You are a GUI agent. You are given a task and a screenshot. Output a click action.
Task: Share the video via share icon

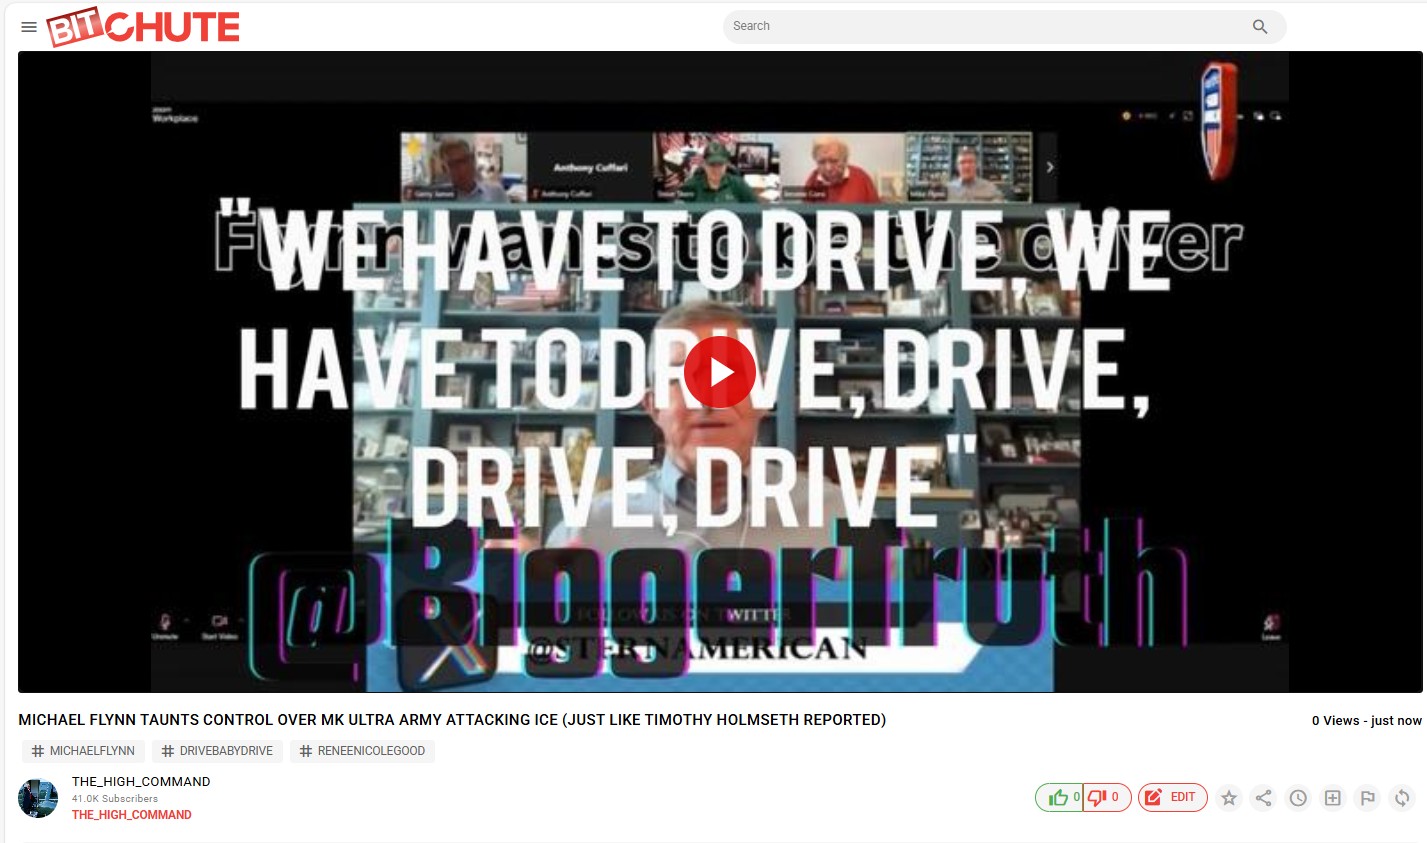1264,798
